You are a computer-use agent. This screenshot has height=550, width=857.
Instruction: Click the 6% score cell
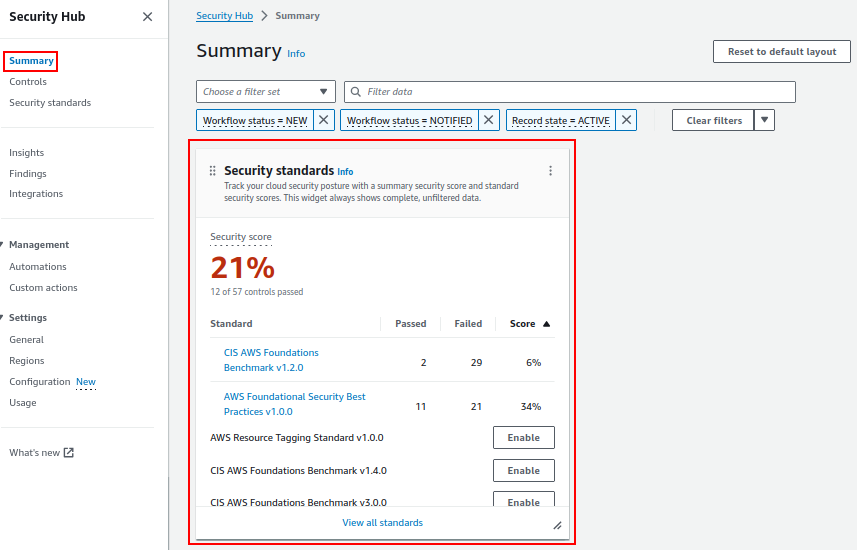click(x=533, y=362)
